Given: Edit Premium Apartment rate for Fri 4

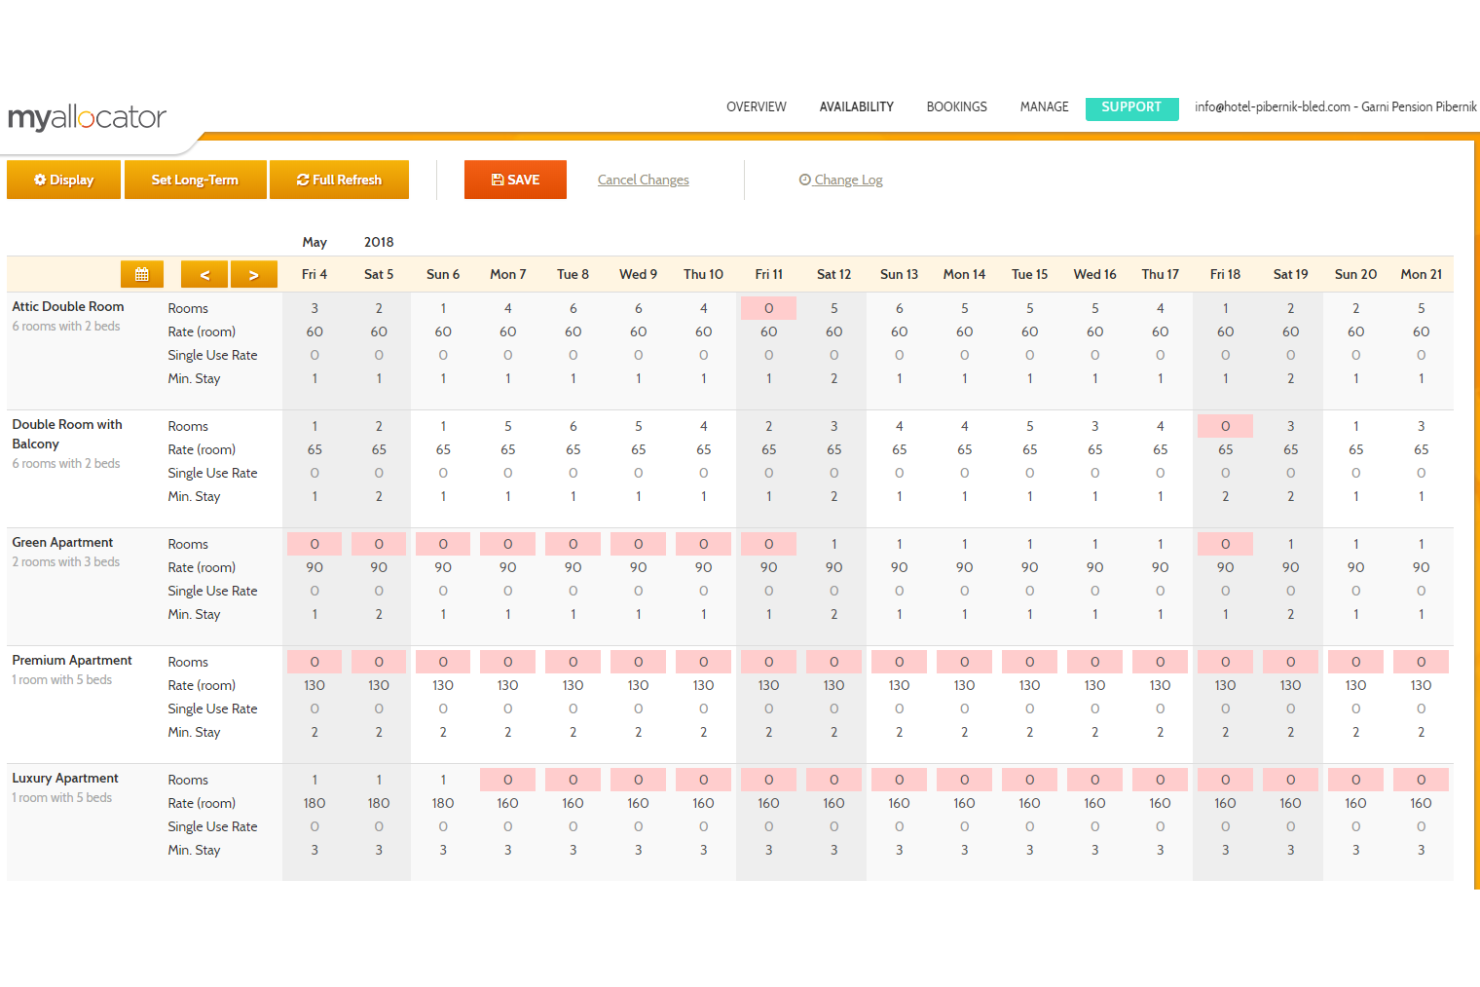Looking at the screenshot, I should [x=314, y=685].
